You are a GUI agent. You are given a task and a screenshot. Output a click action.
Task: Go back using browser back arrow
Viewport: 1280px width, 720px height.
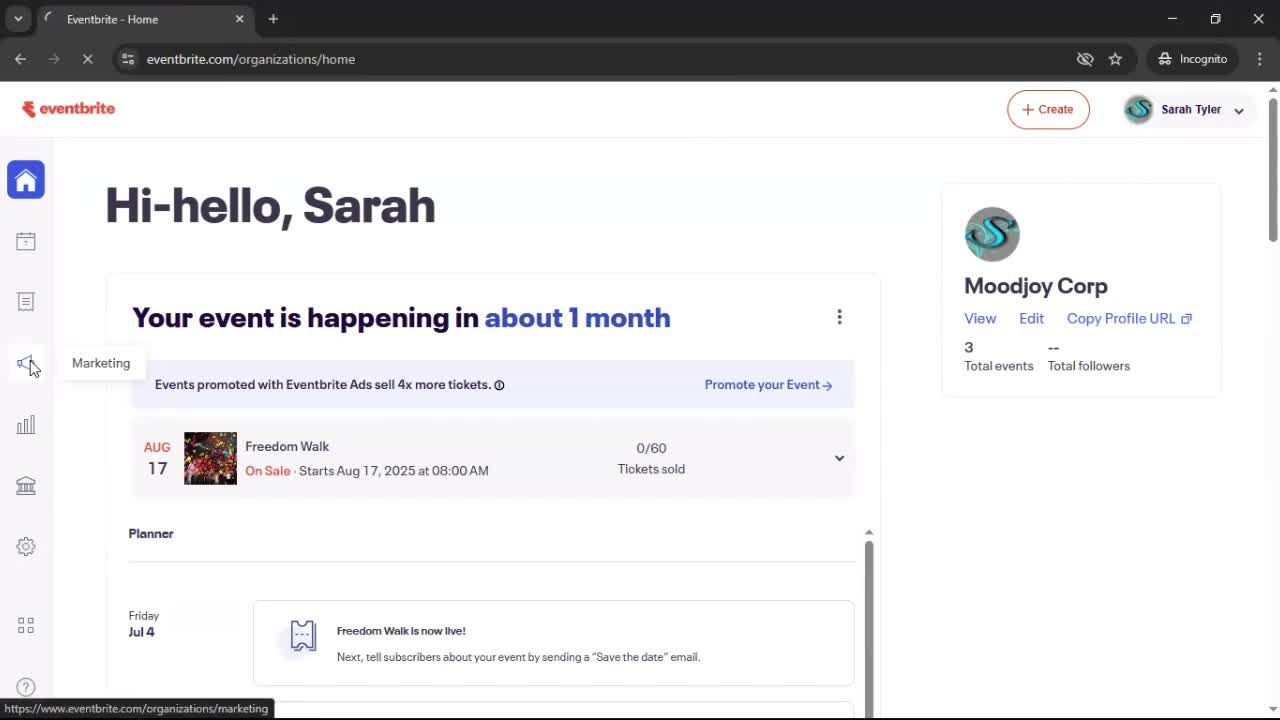click(20, 59)
